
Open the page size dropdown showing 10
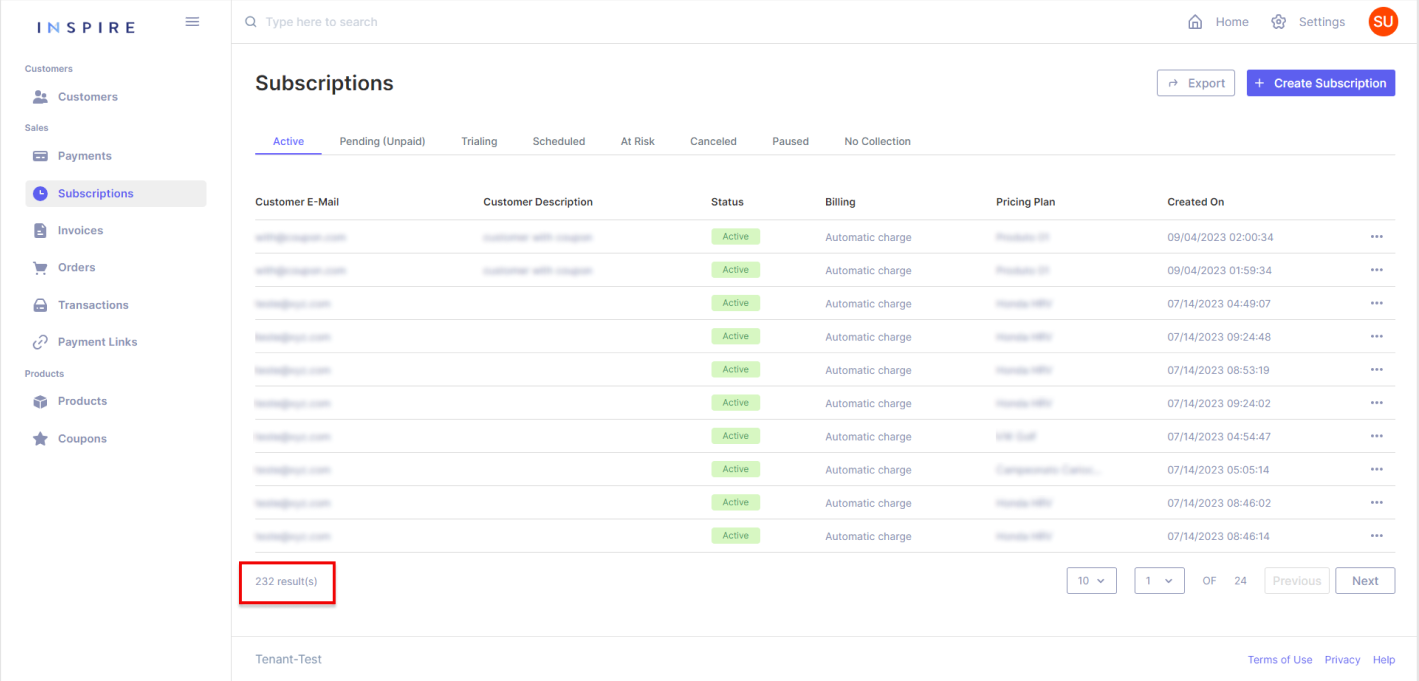pos(1091,581)
